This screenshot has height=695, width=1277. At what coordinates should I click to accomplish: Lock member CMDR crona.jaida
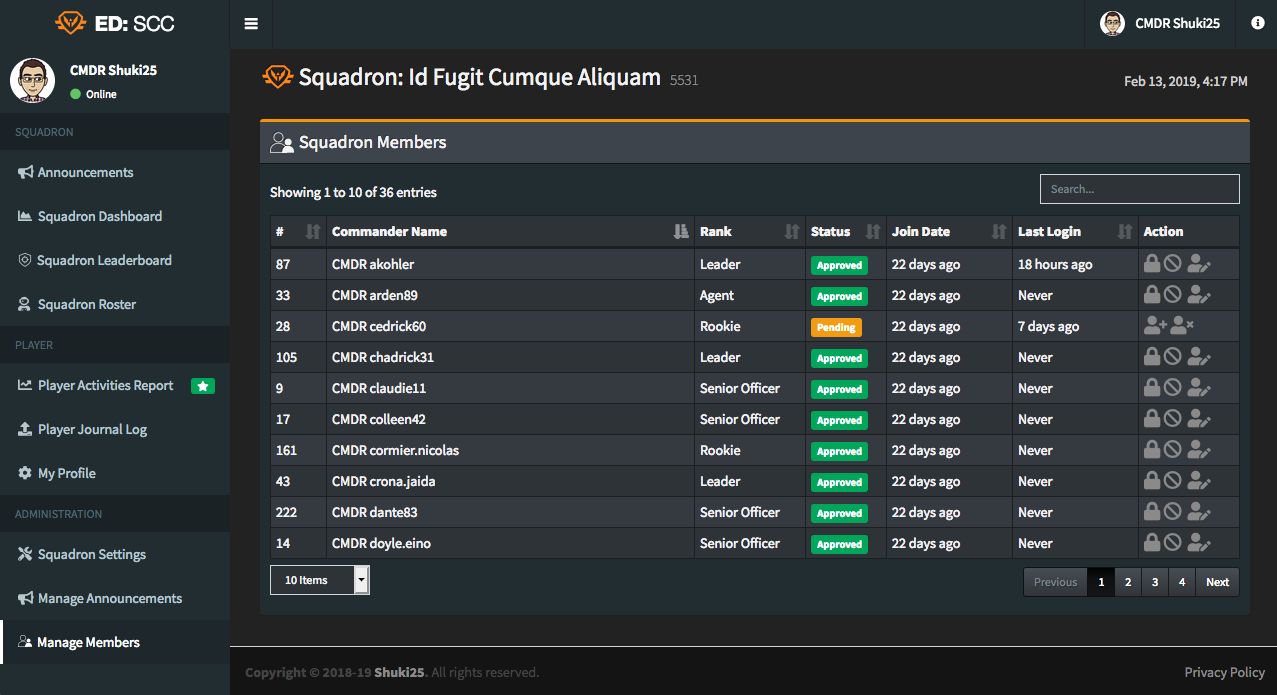(x=1152, y=481)
